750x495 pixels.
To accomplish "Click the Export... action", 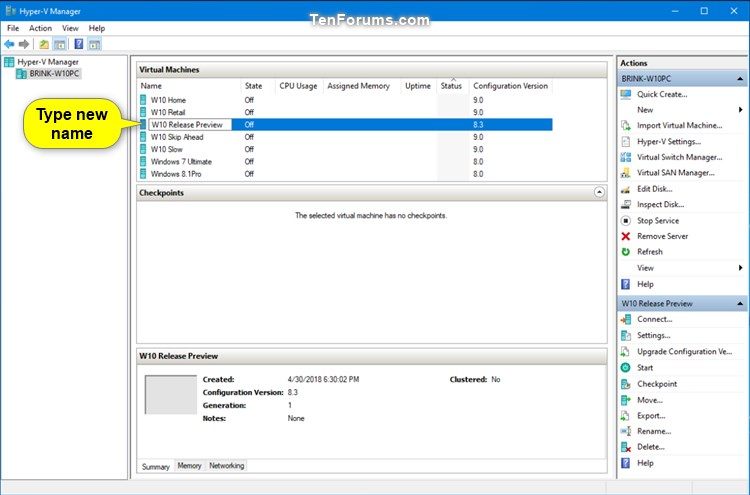I will pyautogui.click(x=651, y=416).
